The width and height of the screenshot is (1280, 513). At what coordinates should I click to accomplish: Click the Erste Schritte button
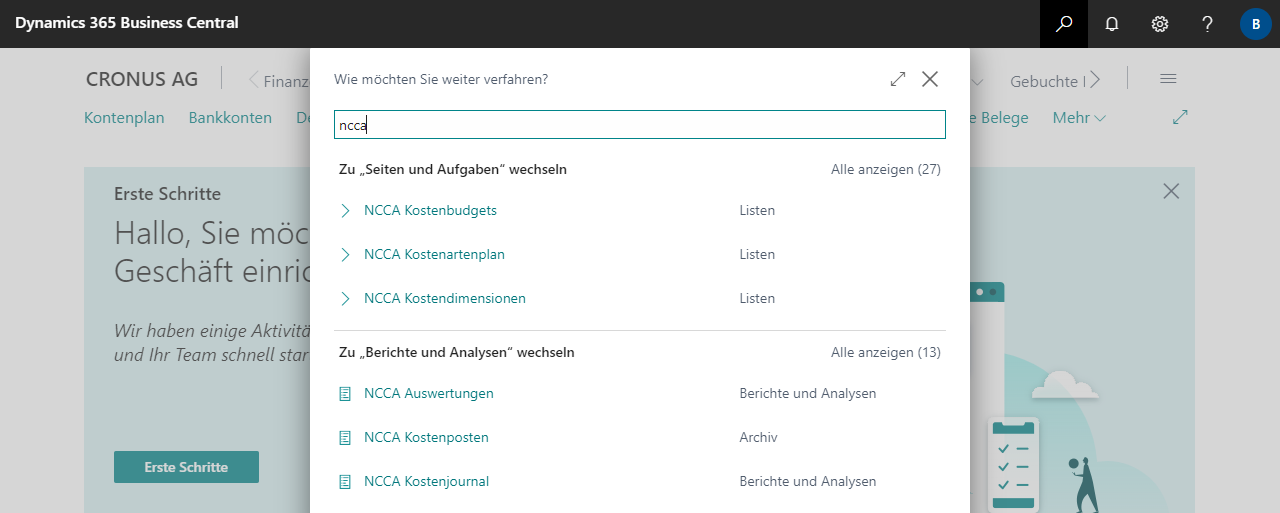pos(186,467)
